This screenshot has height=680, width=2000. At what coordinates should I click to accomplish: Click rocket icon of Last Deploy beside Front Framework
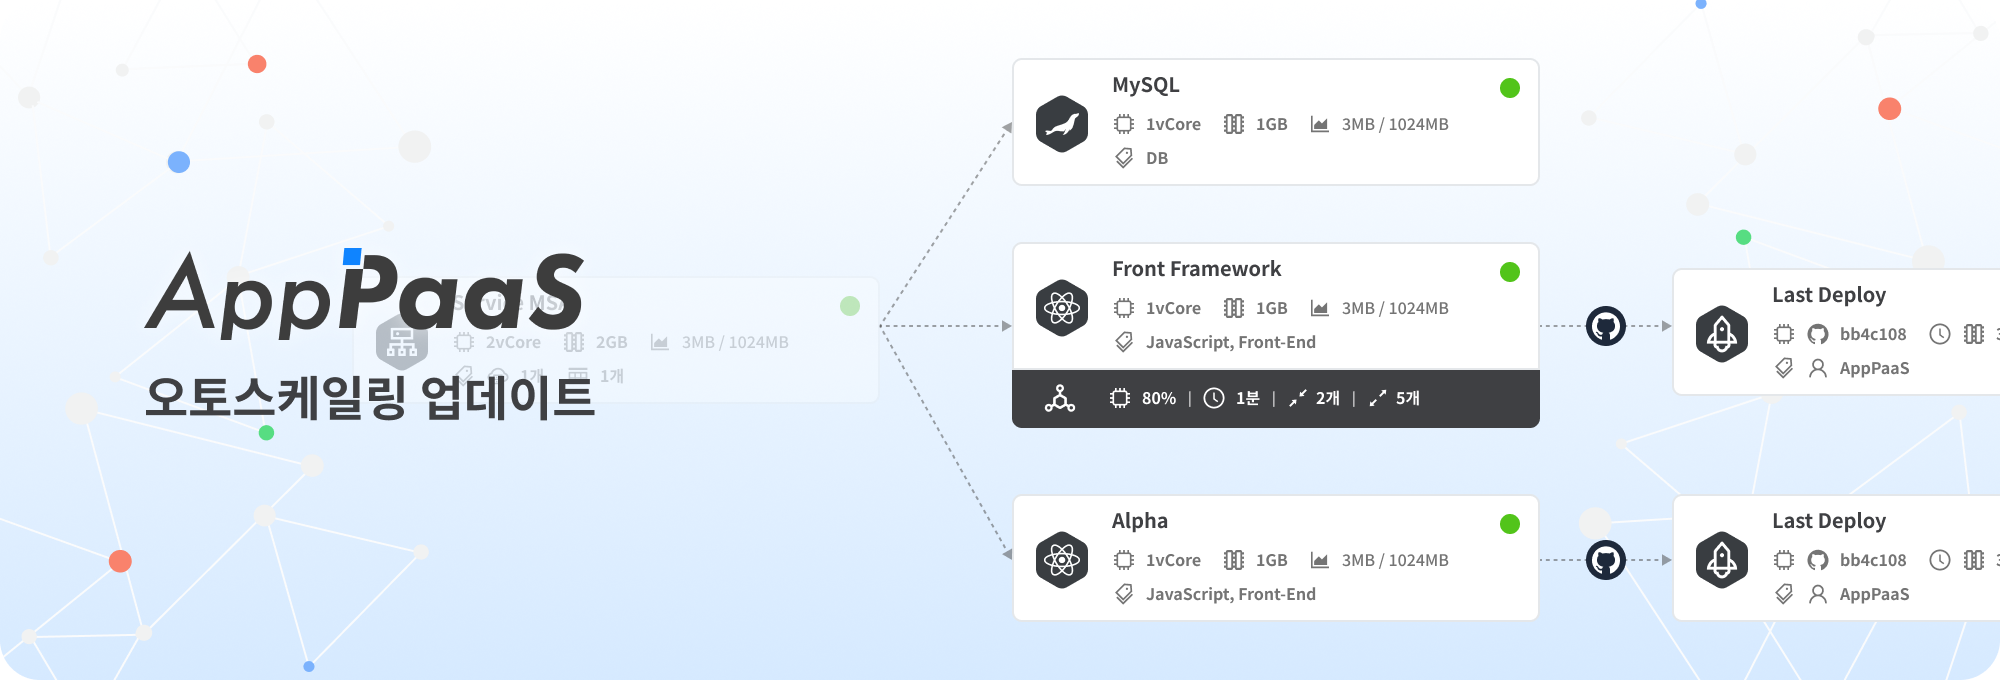pyautogui.click(x=1722, y=334)
